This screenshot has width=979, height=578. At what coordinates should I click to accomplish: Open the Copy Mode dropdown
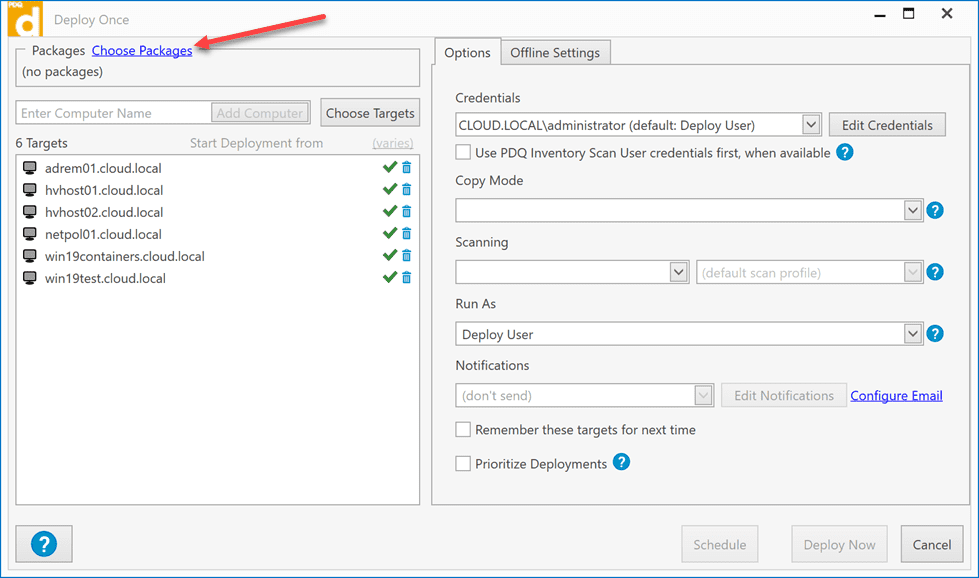pyautogui.click(x=911, y=210)
